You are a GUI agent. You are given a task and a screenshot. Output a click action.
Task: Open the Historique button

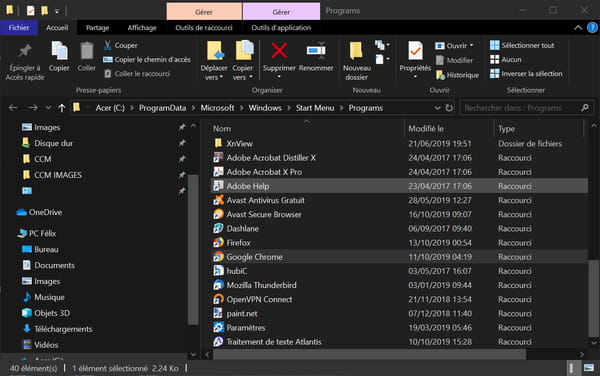point(458,75)
